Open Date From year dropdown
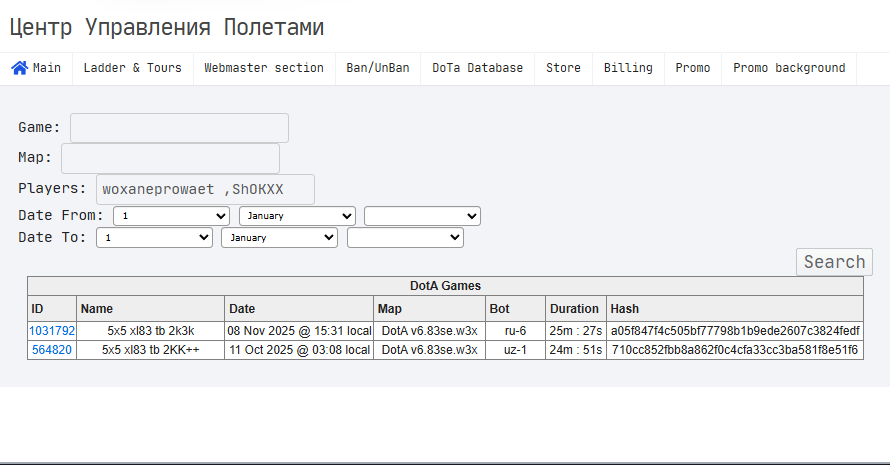This screenshot has width=890, height=465. 422,216
